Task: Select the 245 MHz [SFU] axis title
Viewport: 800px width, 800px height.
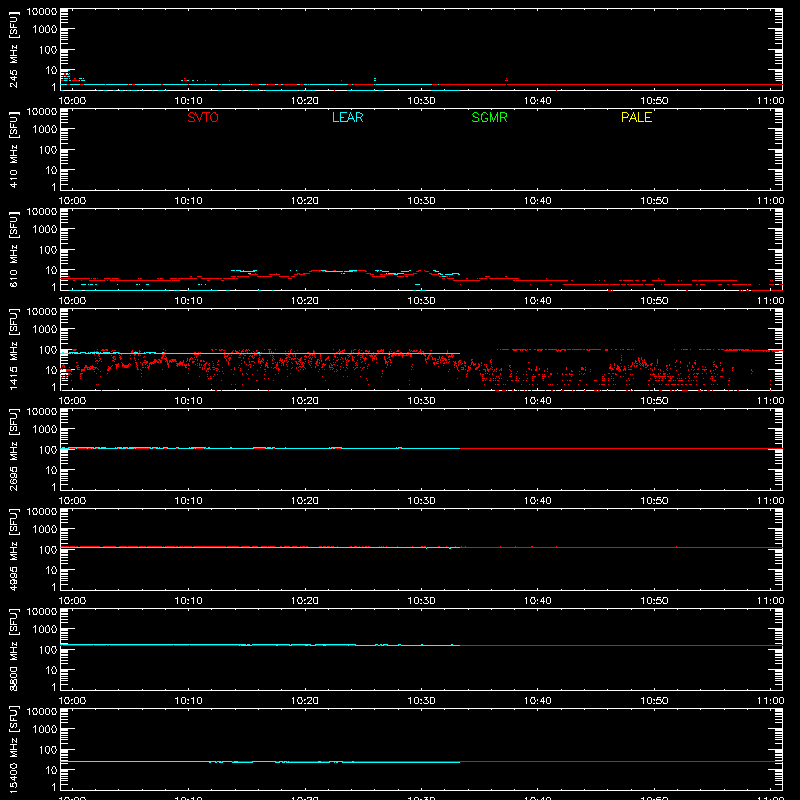Action: pos(14,49)
